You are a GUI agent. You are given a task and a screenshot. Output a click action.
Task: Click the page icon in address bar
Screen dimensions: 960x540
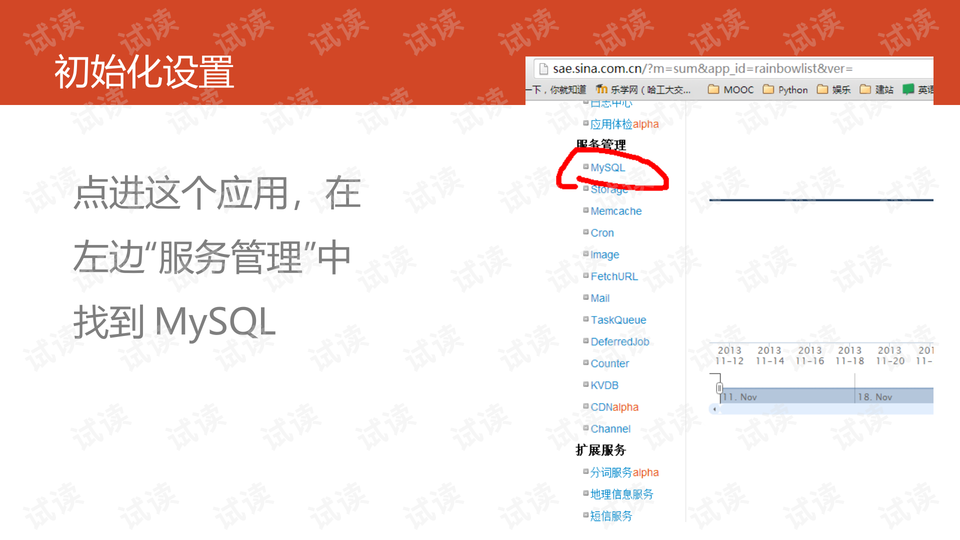click(x=543, y=69)
